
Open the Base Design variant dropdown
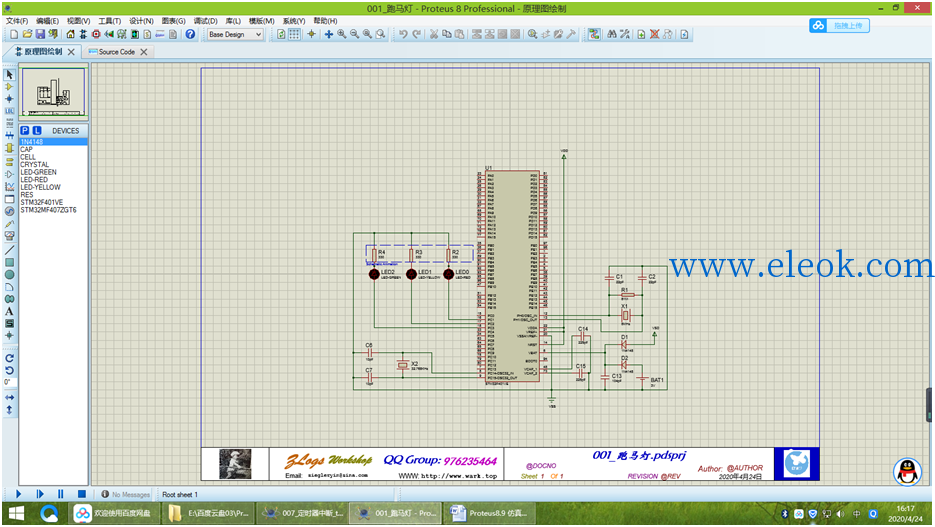coord(235,35)
